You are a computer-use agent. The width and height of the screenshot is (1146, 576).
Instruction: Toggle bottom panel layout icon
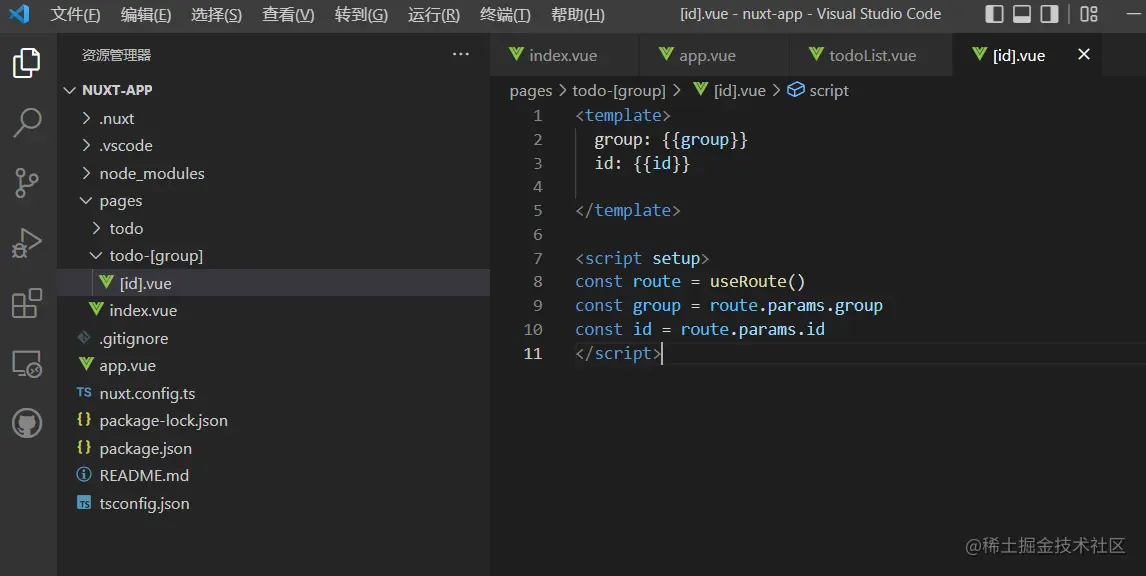point(1022,14)
